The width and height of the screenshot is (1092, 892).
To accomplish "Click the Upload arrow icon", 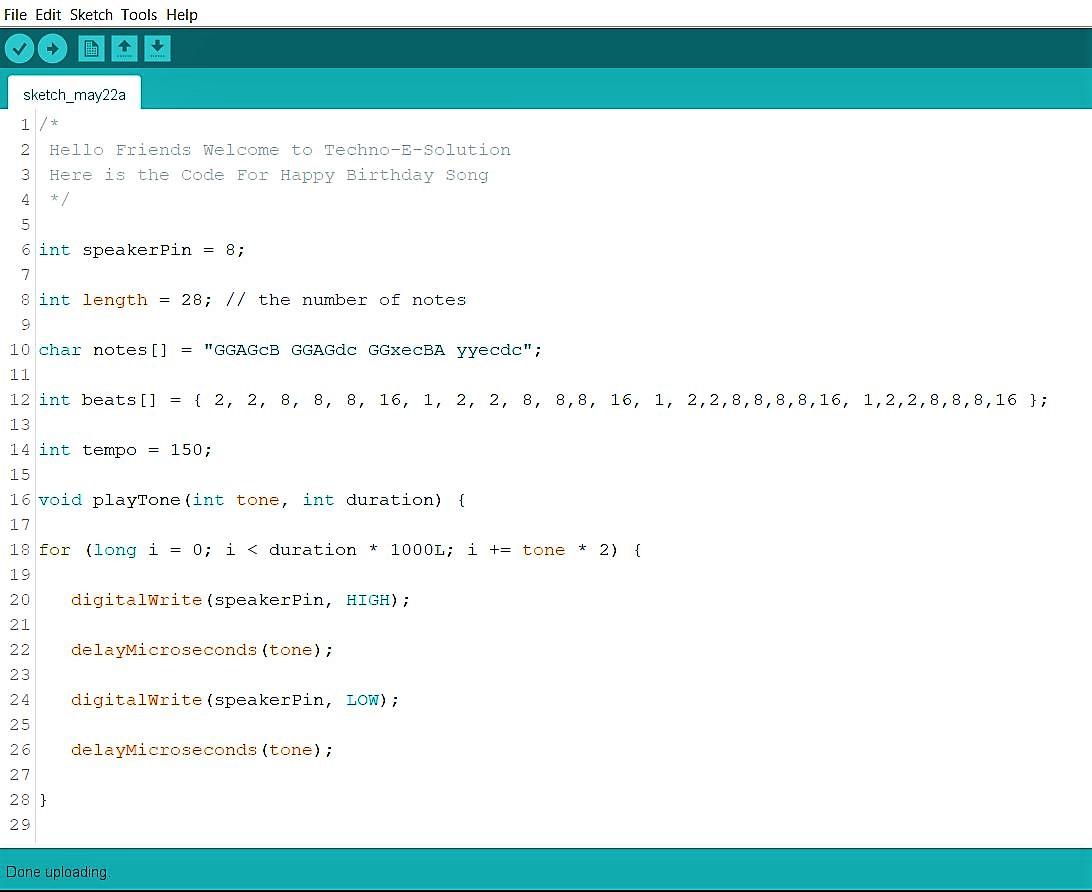I will point(52,49).
